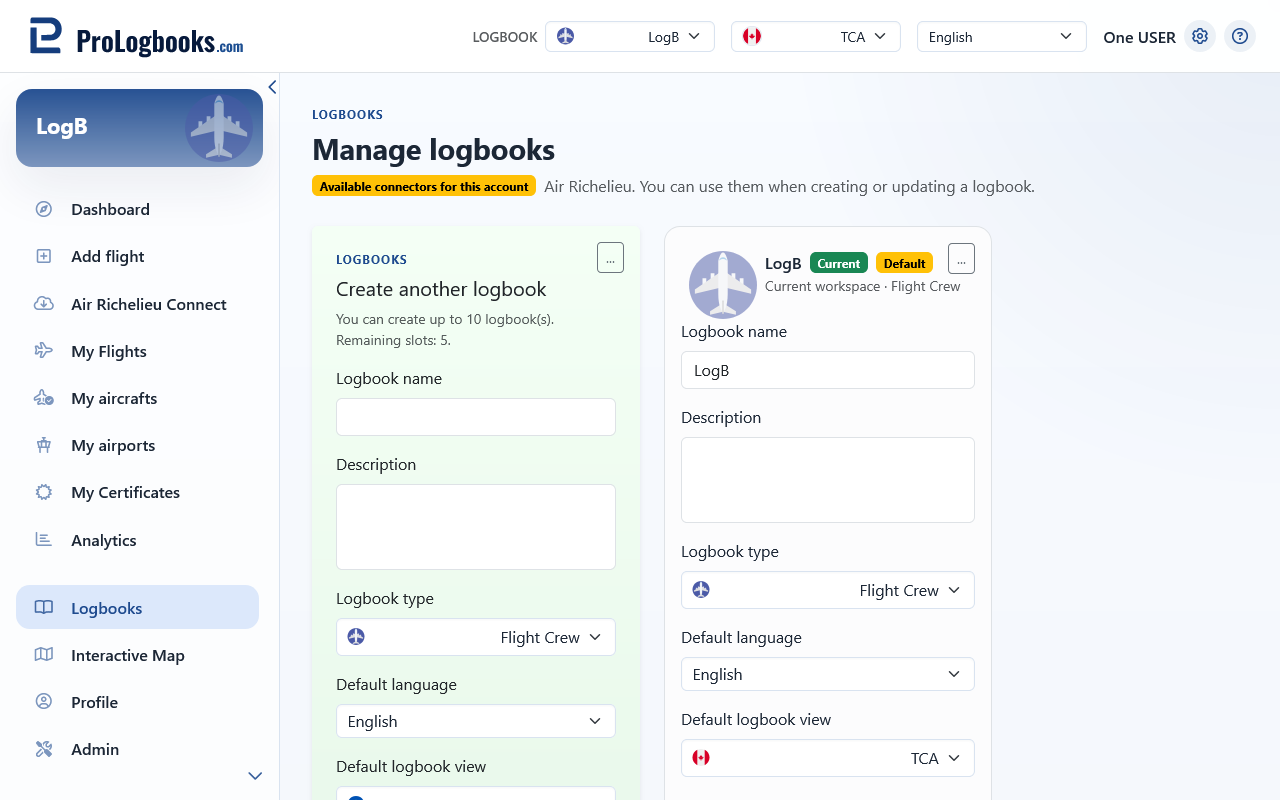Click airplane icon in header LogB dropdown

click(x=565, y=36)
